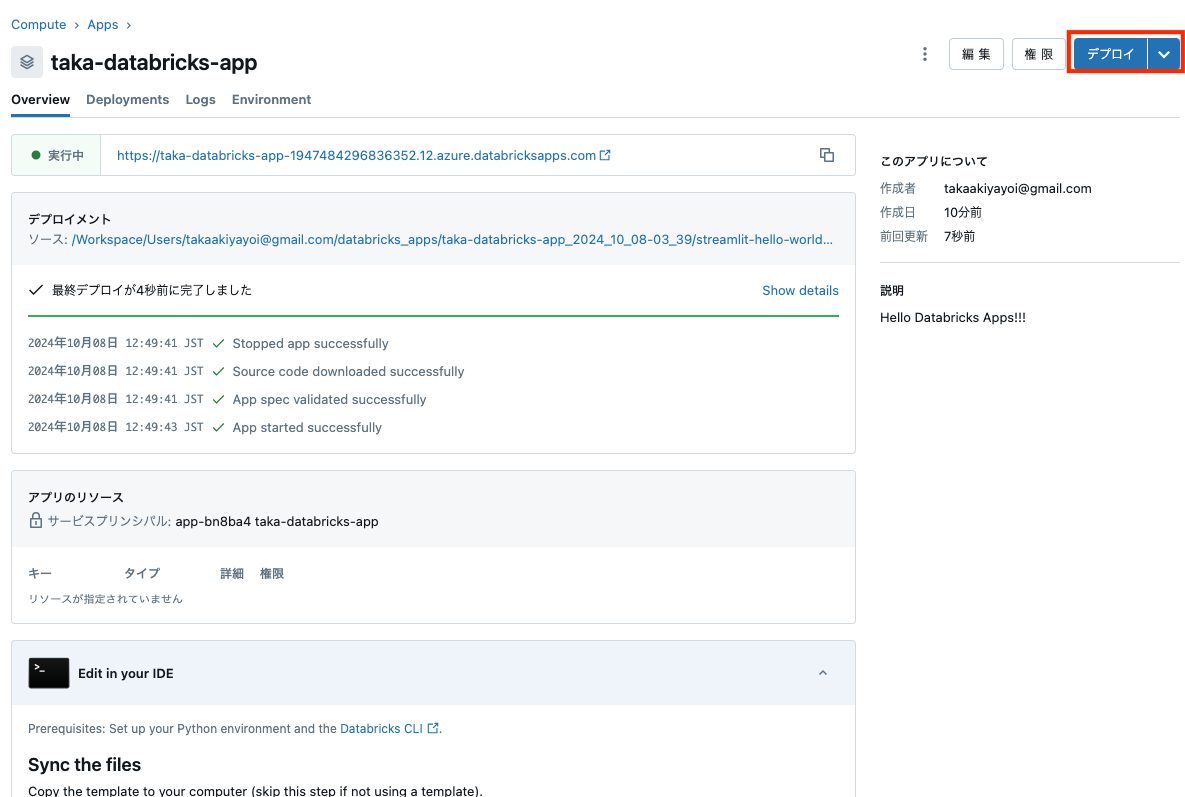Click the service principal app-bn8ba4 name
The image size is (1185, 797).
point(277,521)
